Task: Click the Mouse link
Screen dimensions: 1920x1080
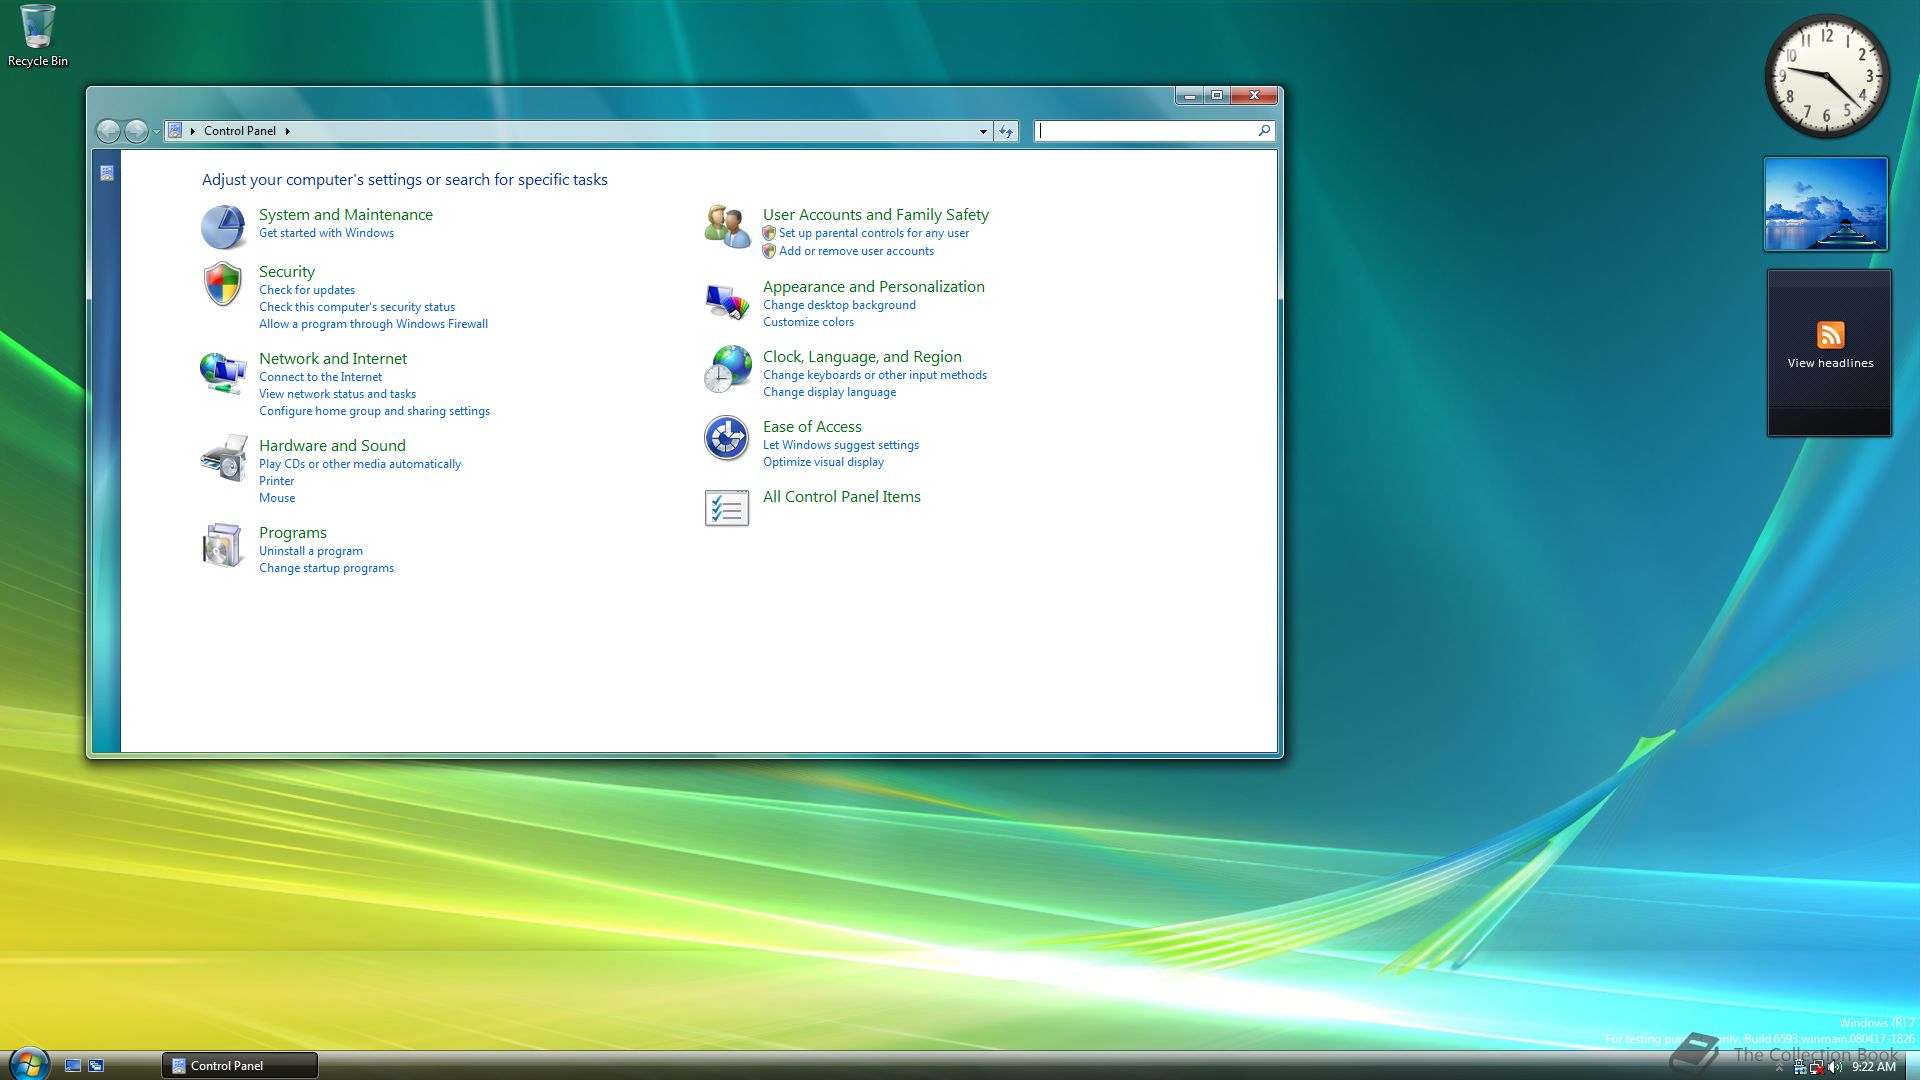Action: tap(277, 498)
